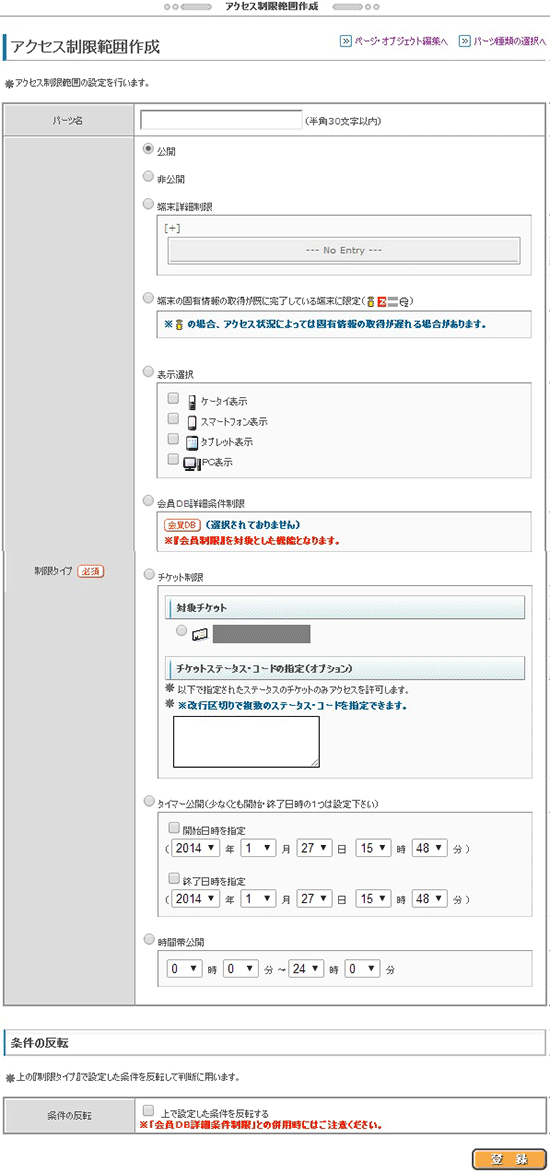
Task: Click the --- No Entry --- bar
Action: click(345, 250)
